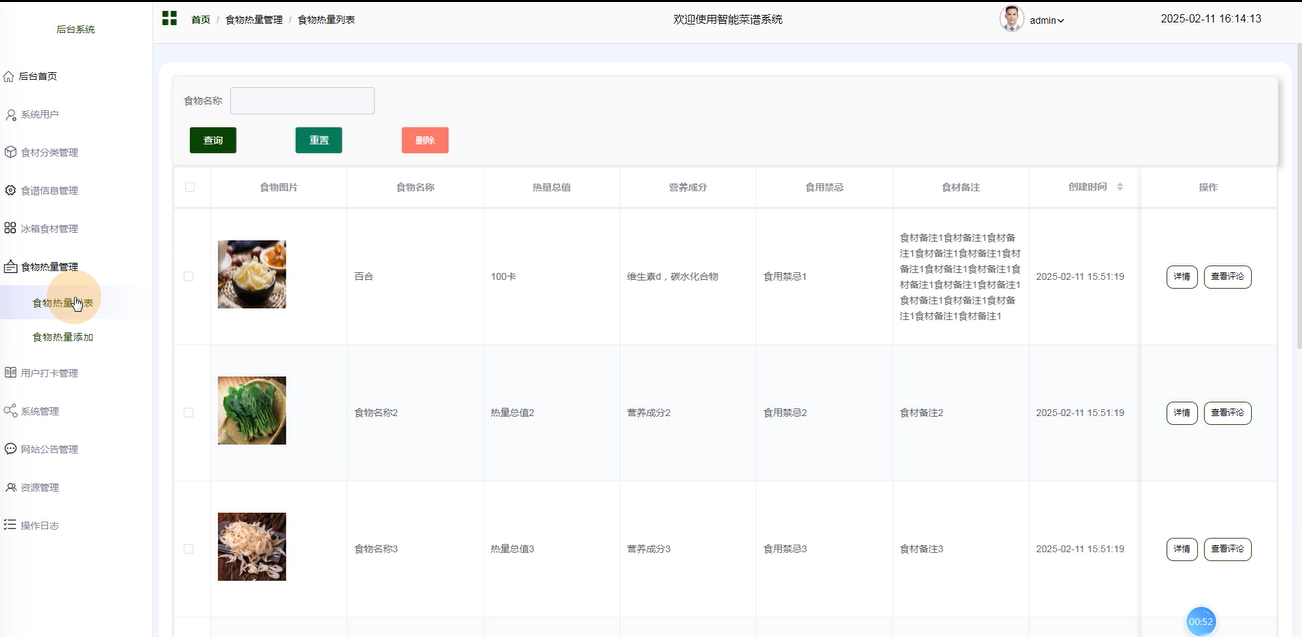Click the 冰箱食材管理 grid icon
1302x637 pixels.
10,228
